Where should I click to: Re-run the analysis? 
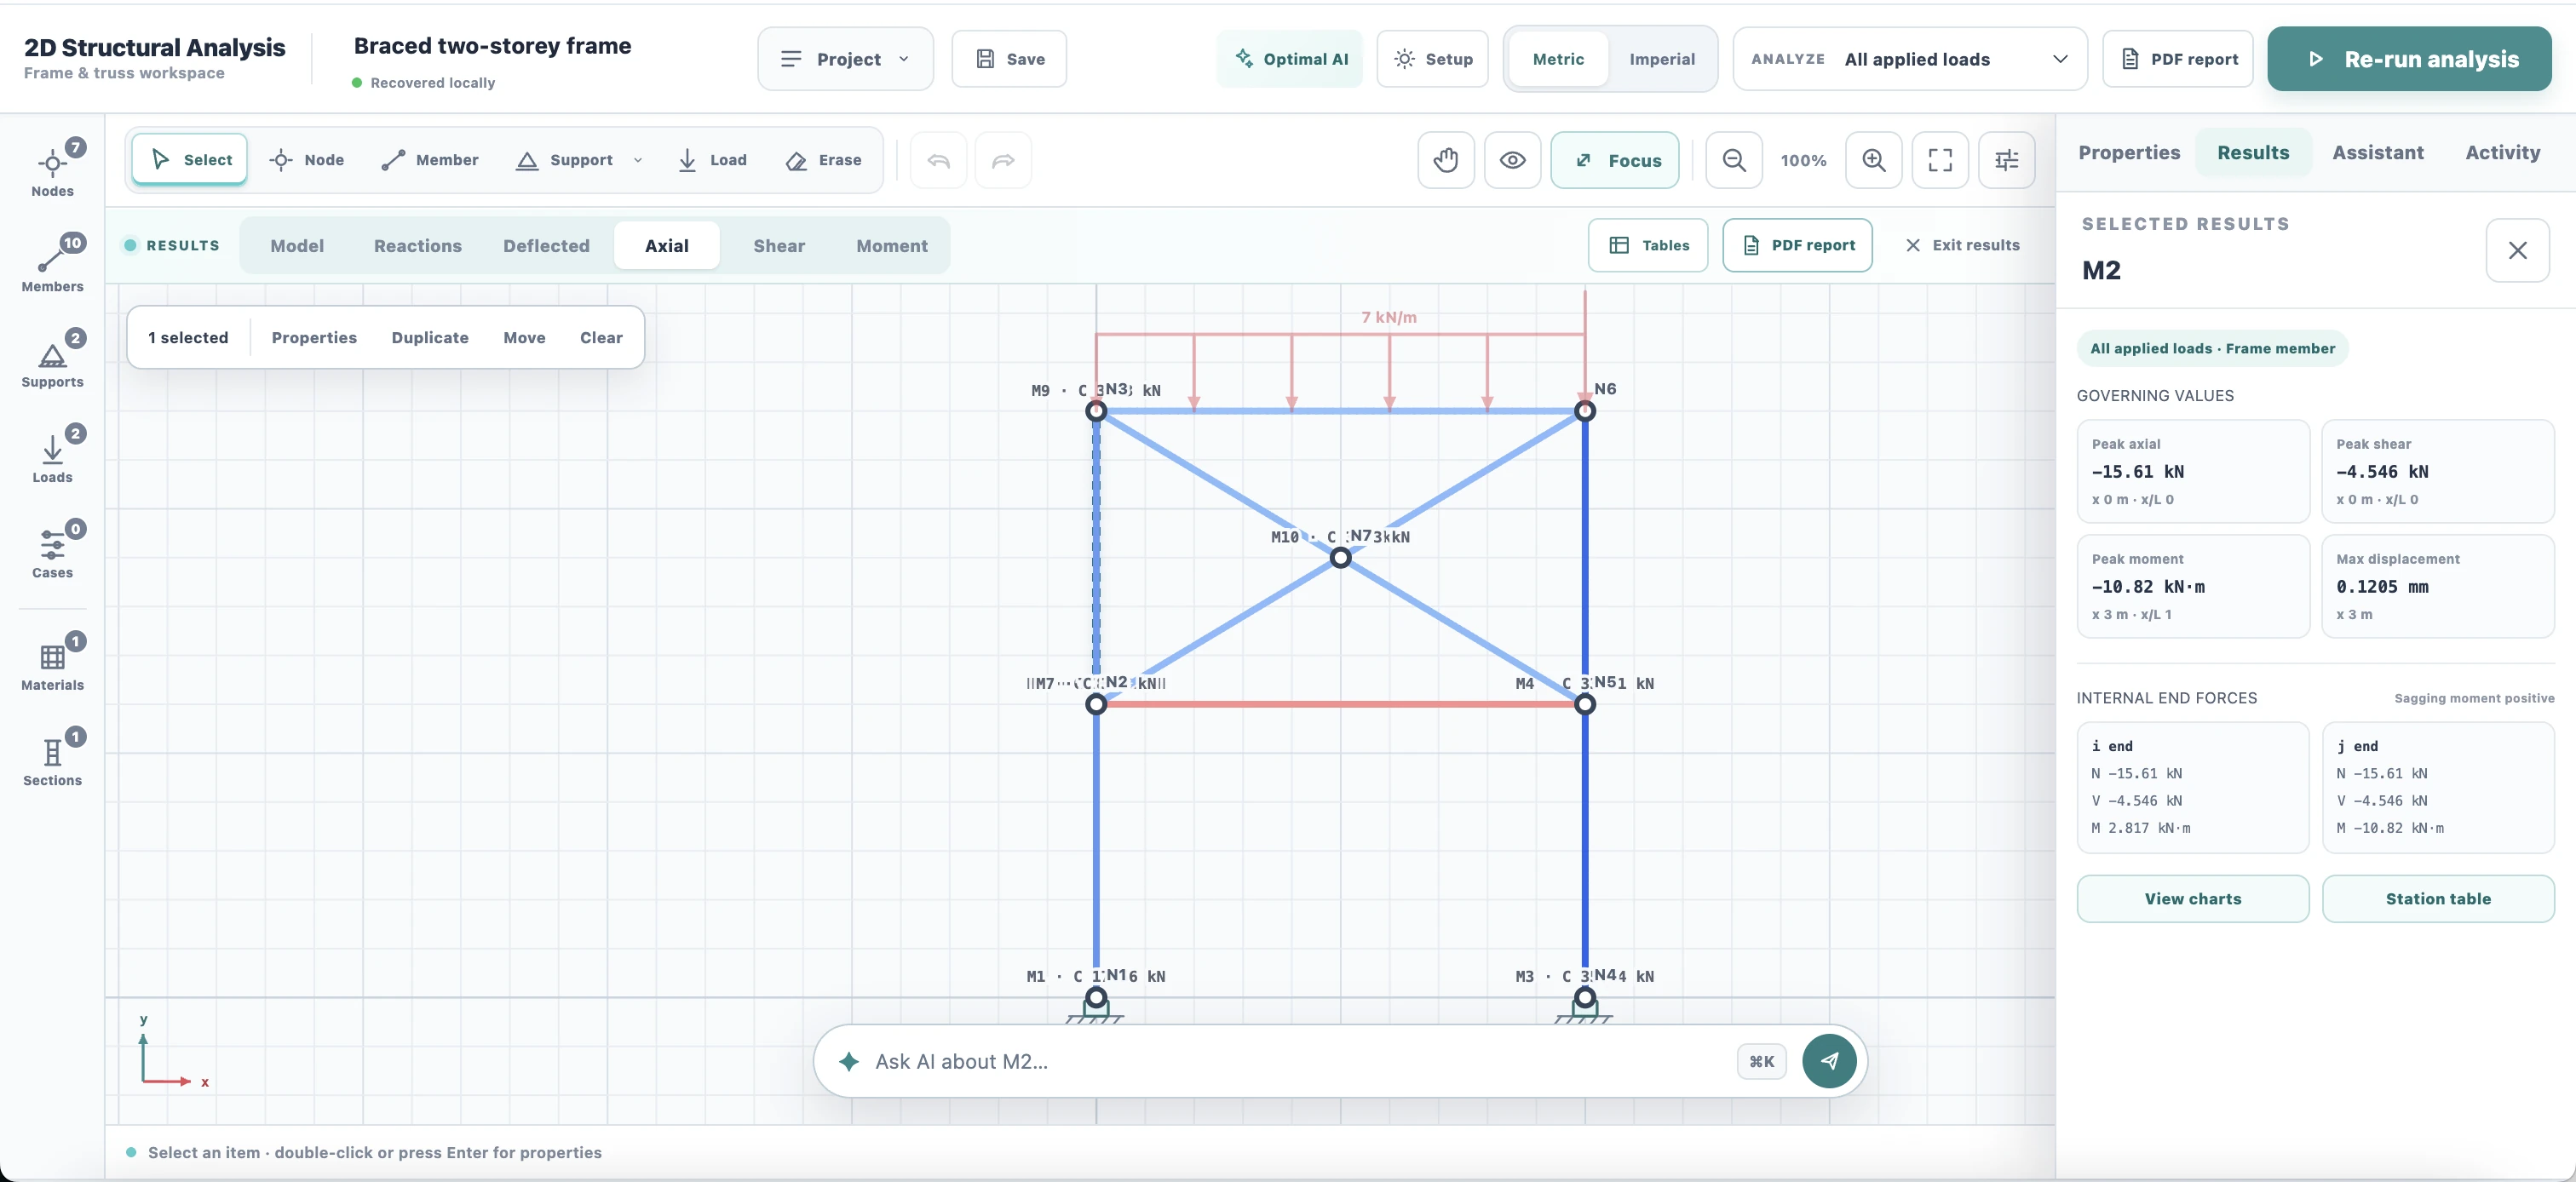[x=2409, y=59]
